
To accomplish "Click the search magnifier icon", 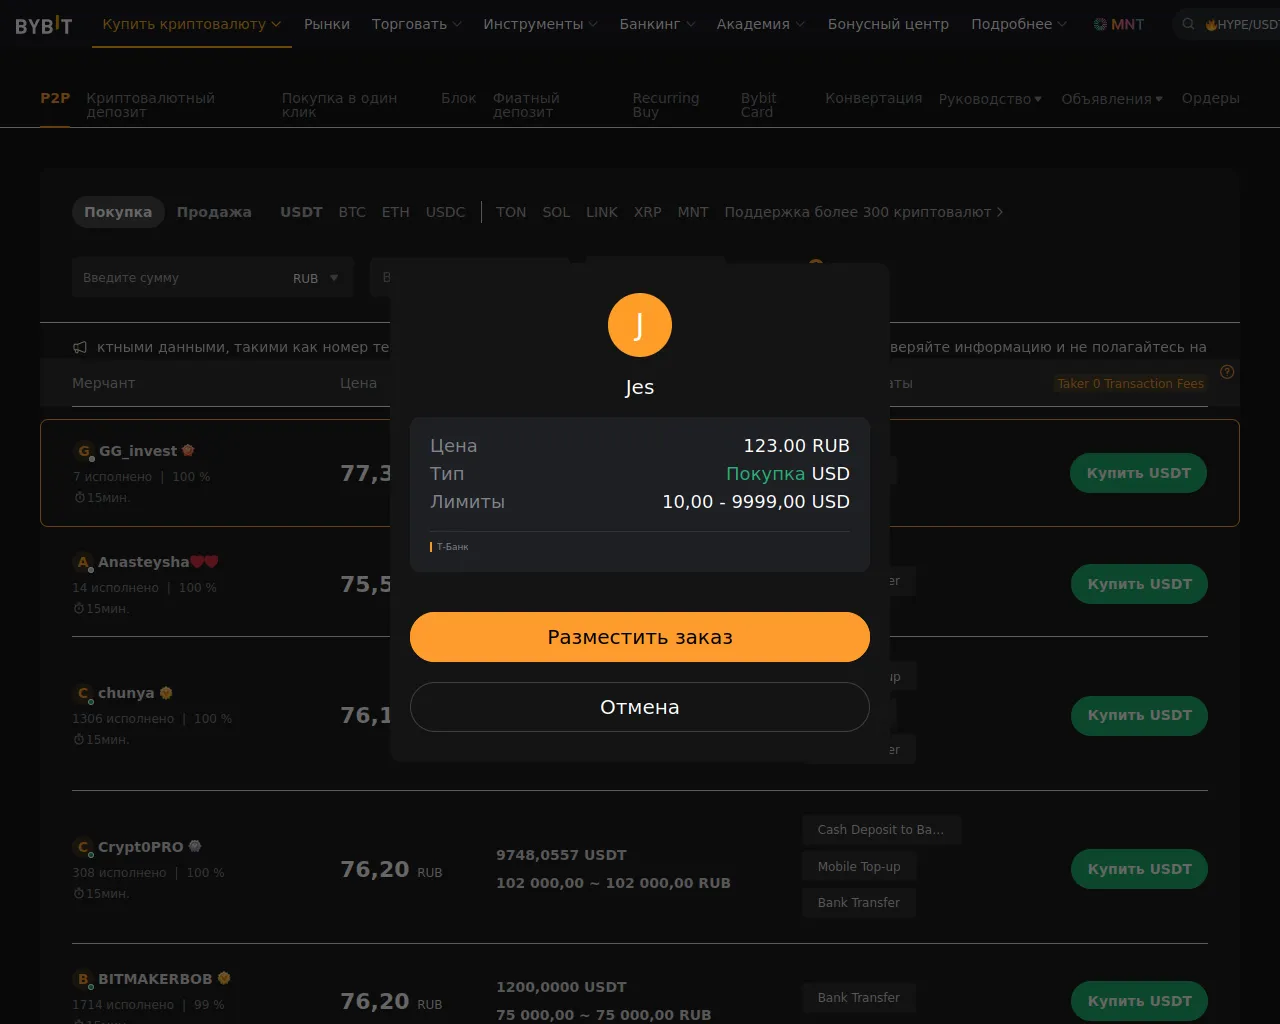I will tap(1188, 24).
